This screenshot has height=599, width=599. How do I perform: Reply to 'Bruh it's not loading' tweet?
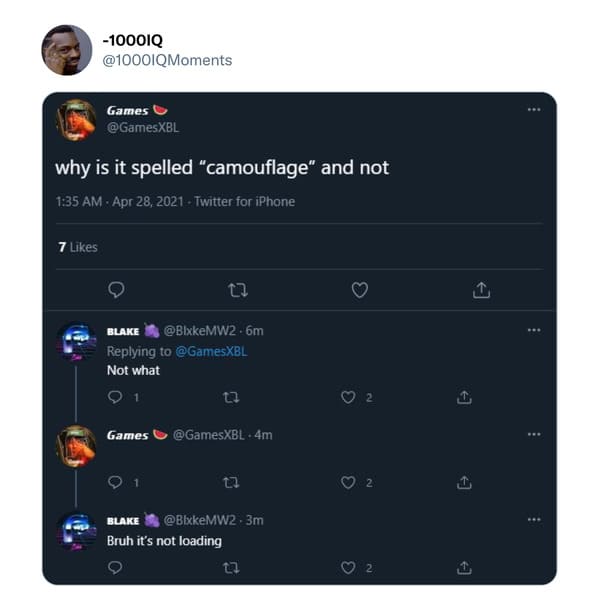coord(115,568)
